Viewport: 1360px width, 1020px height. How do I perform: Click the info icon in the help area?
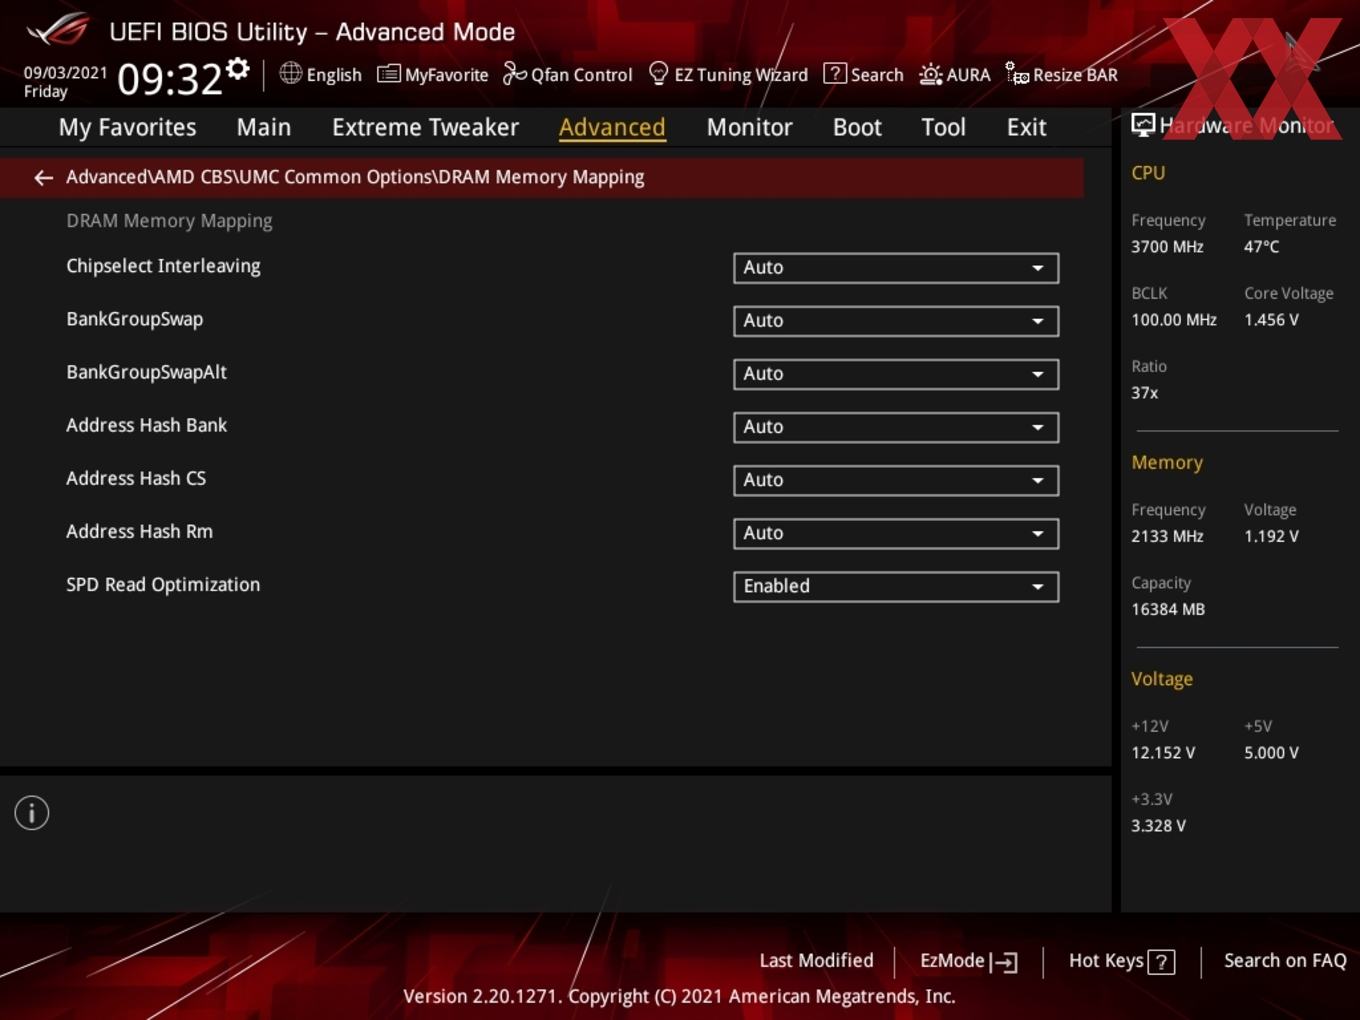click(x=32, y=813)
